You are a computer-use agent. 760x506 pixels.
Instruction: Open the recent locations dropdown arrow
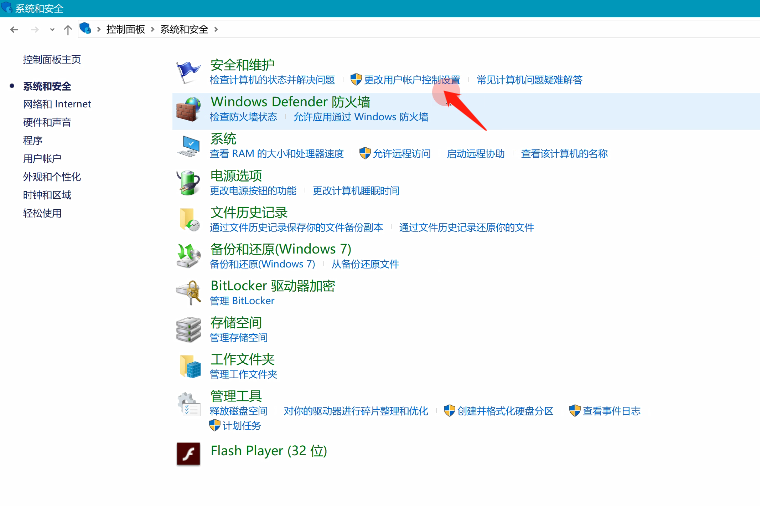[x=52, y=30]
